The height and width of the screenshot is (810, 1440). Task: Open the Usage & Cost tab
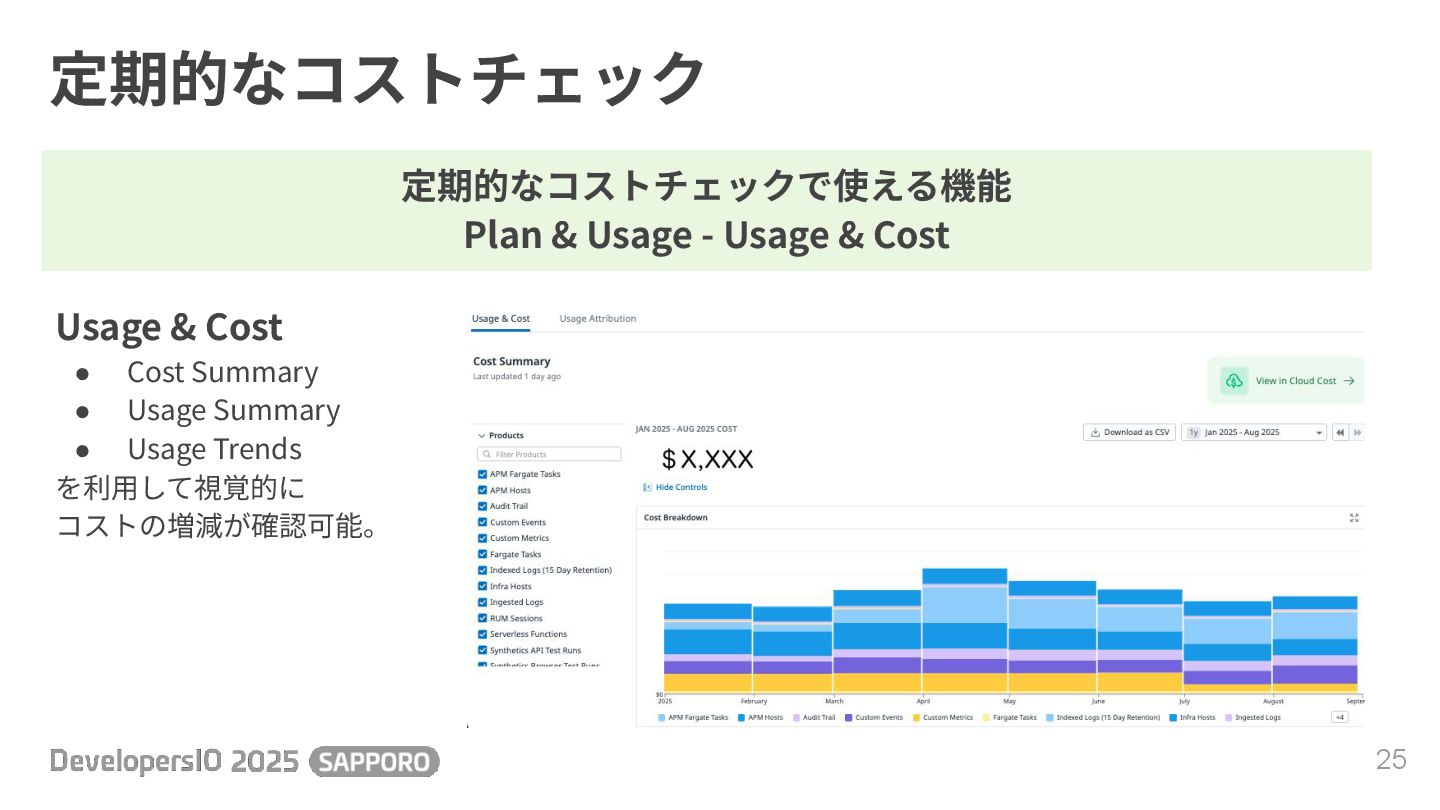tap(501, 319)
